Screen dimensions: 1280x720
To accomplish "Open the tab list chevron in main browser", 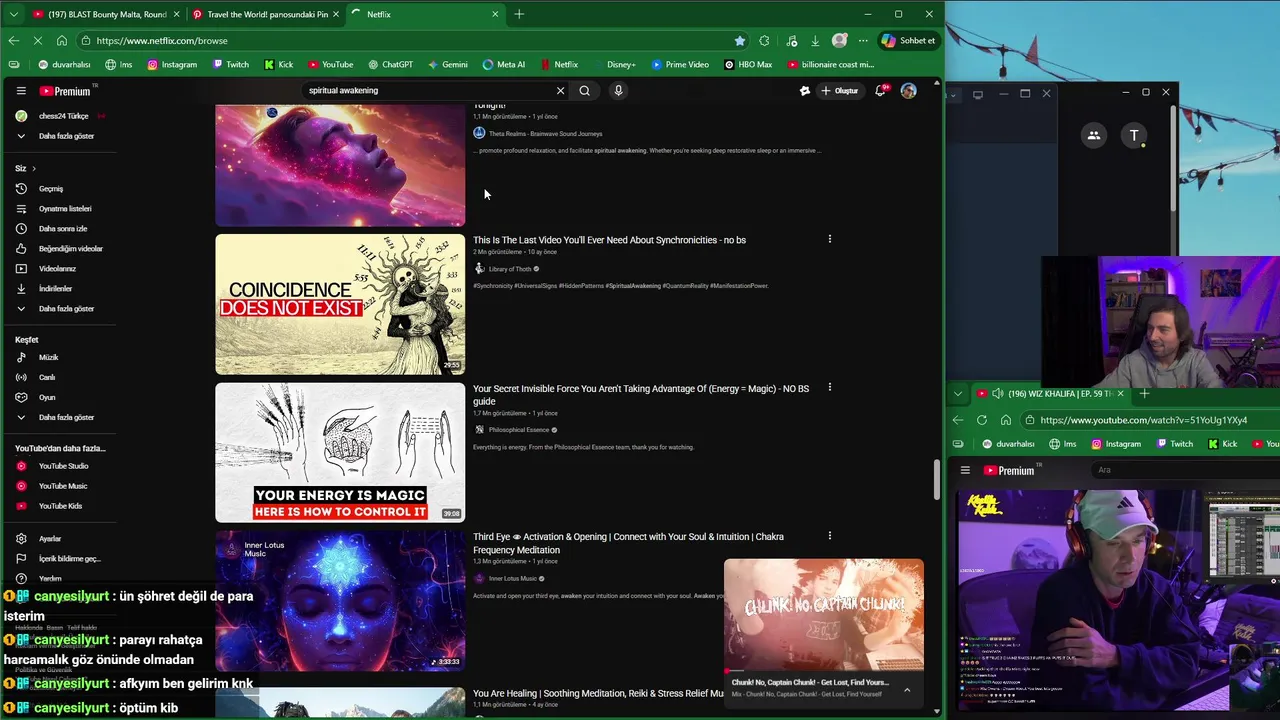I will pos(14,14).
